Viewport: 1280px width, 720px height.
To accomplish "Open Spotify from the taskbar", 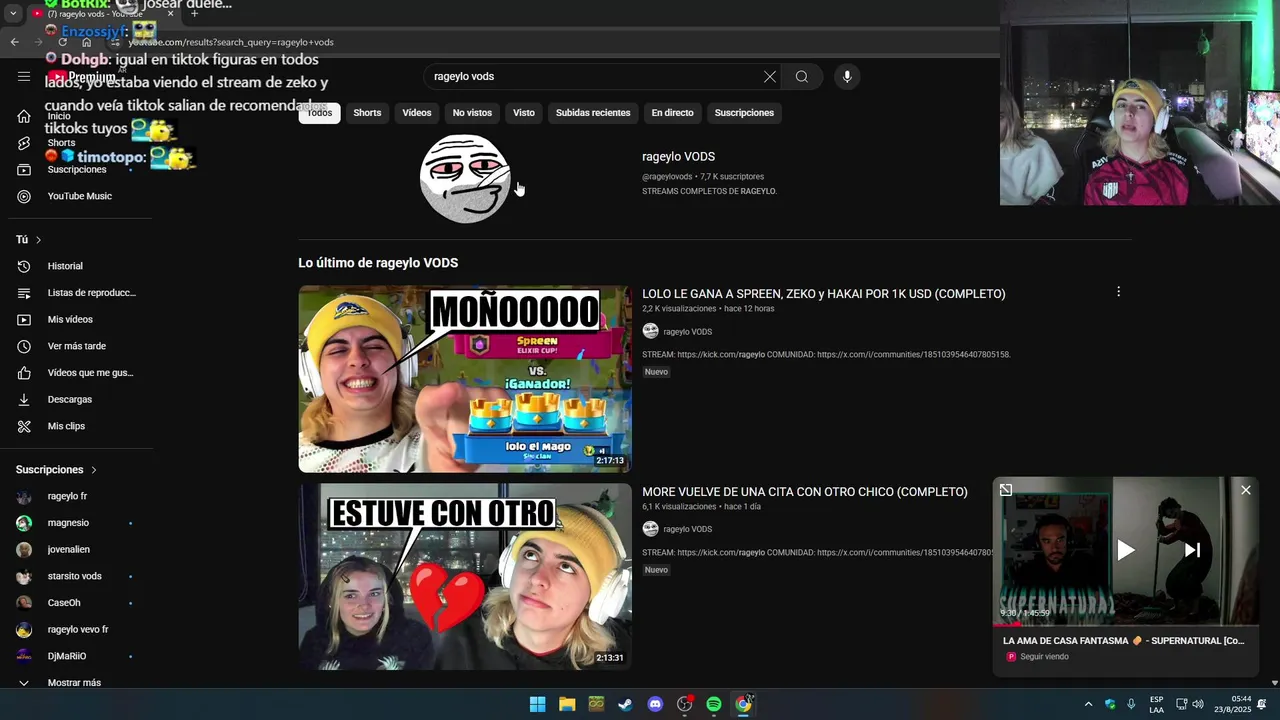I will 714,704.
